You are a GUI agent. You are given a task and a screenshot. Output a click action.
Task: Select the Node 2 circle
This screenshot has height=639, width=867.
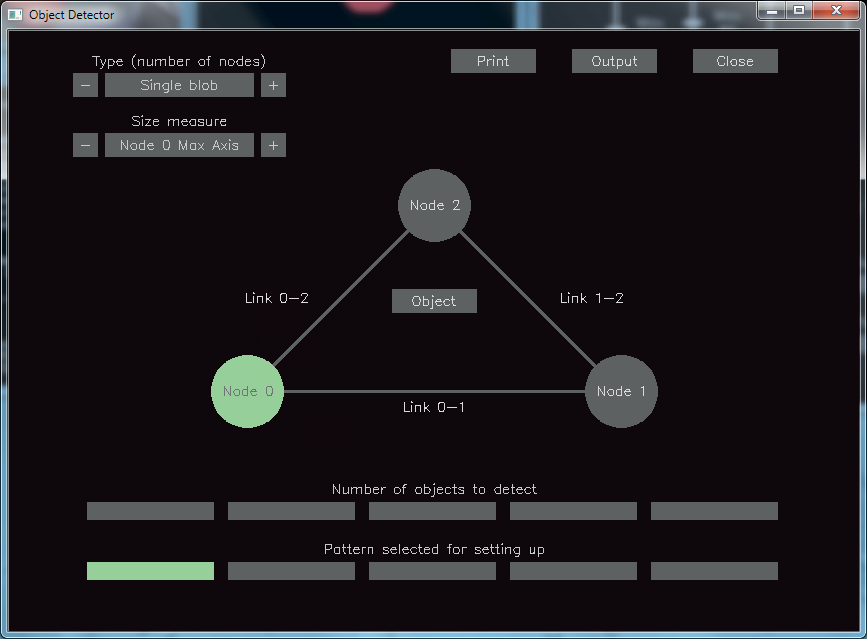(x=434, y=205)
